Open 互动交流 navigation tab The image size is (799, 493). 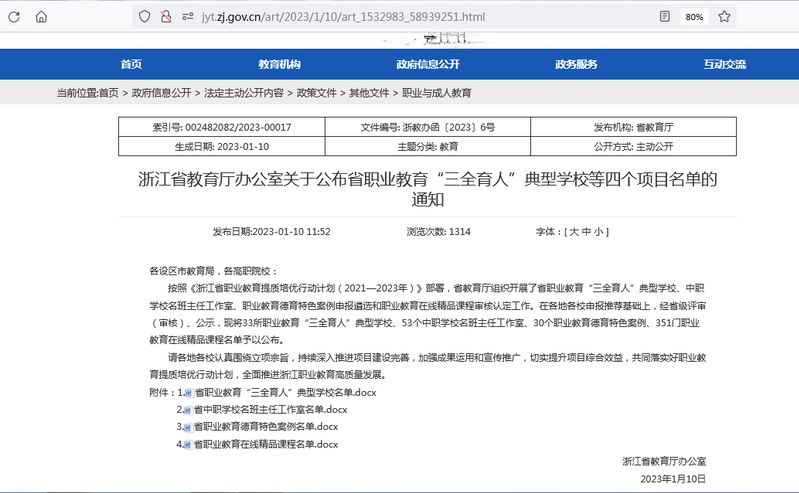point(724,64)
